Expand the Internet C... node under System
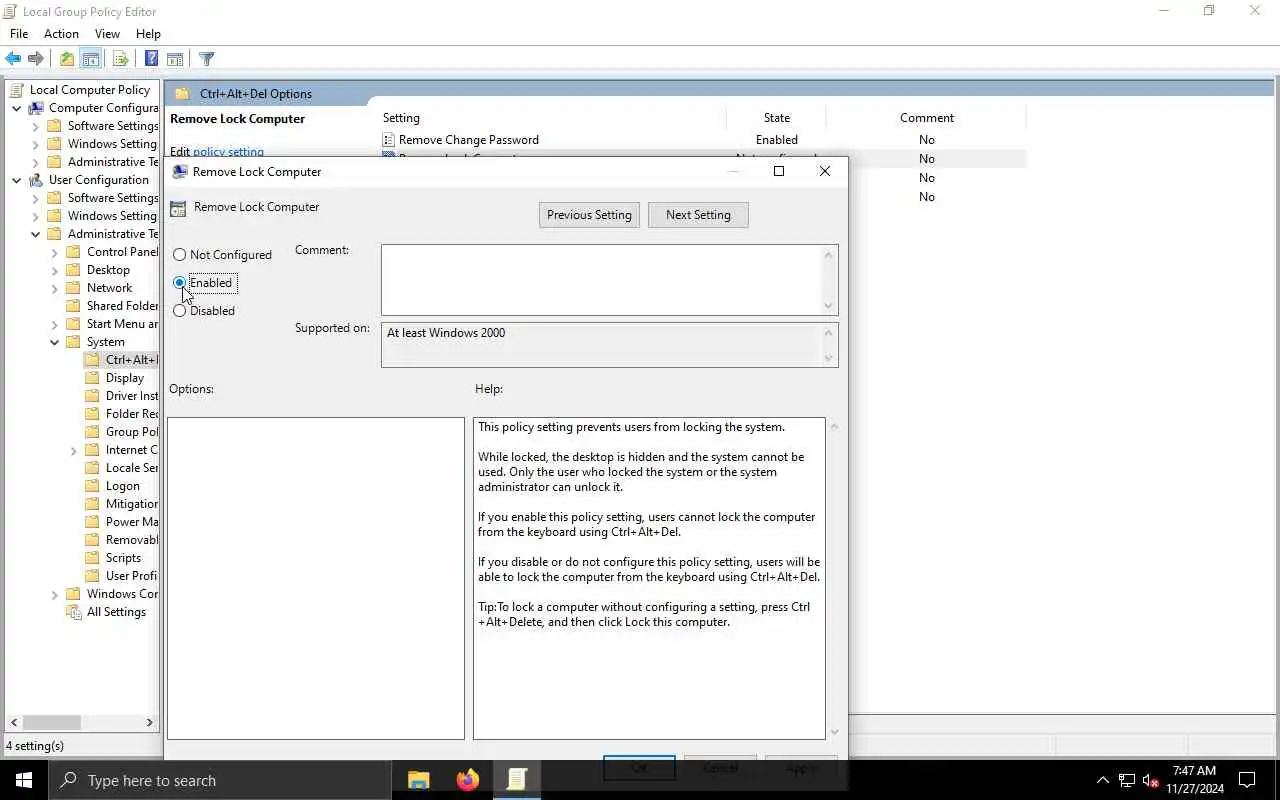 coord(74,450)
